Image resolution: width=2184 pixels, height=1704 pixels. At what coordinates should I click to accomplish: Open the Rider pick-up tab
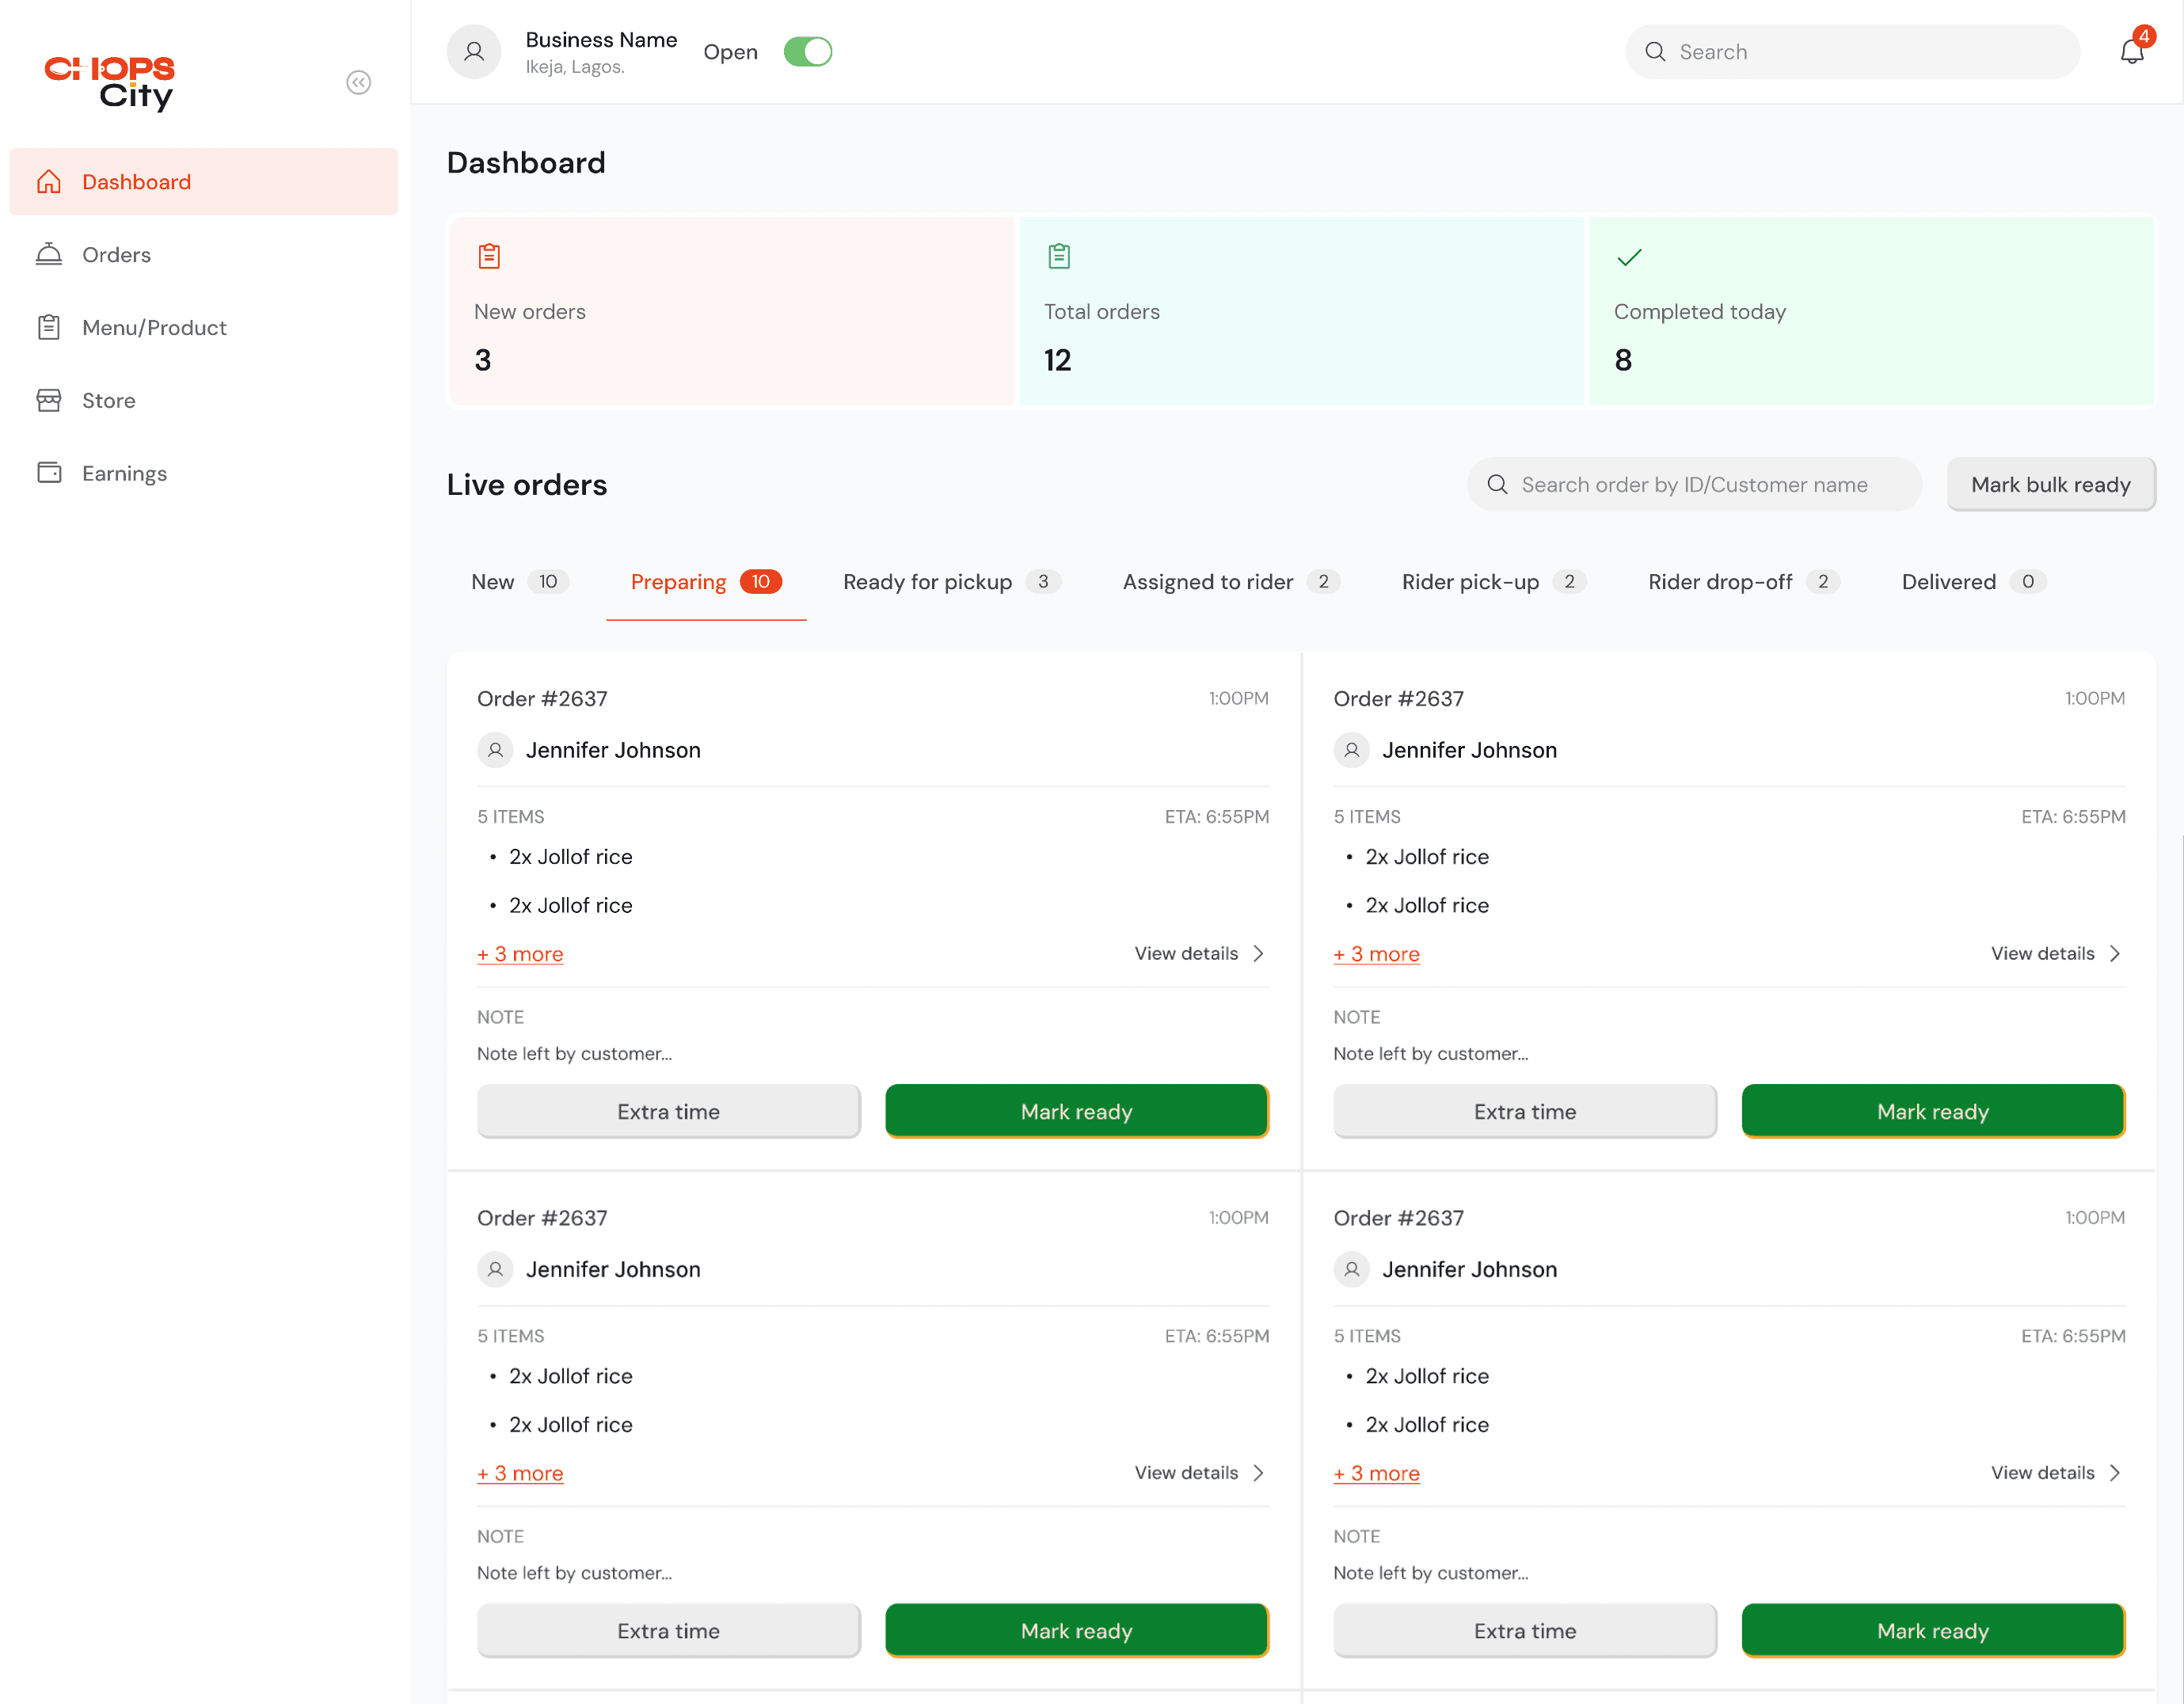click(x=1494, y=582)
